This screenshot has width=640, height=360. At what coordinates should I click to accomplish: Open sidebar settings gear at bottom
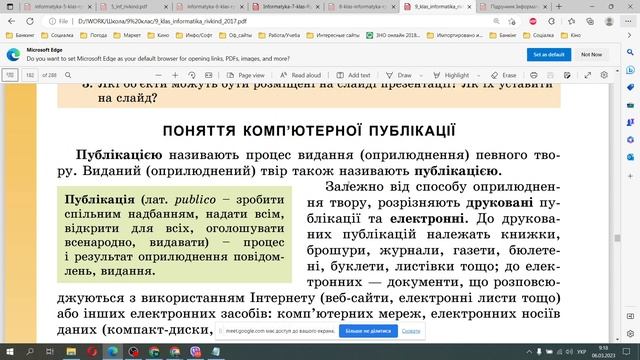[630, 333]
